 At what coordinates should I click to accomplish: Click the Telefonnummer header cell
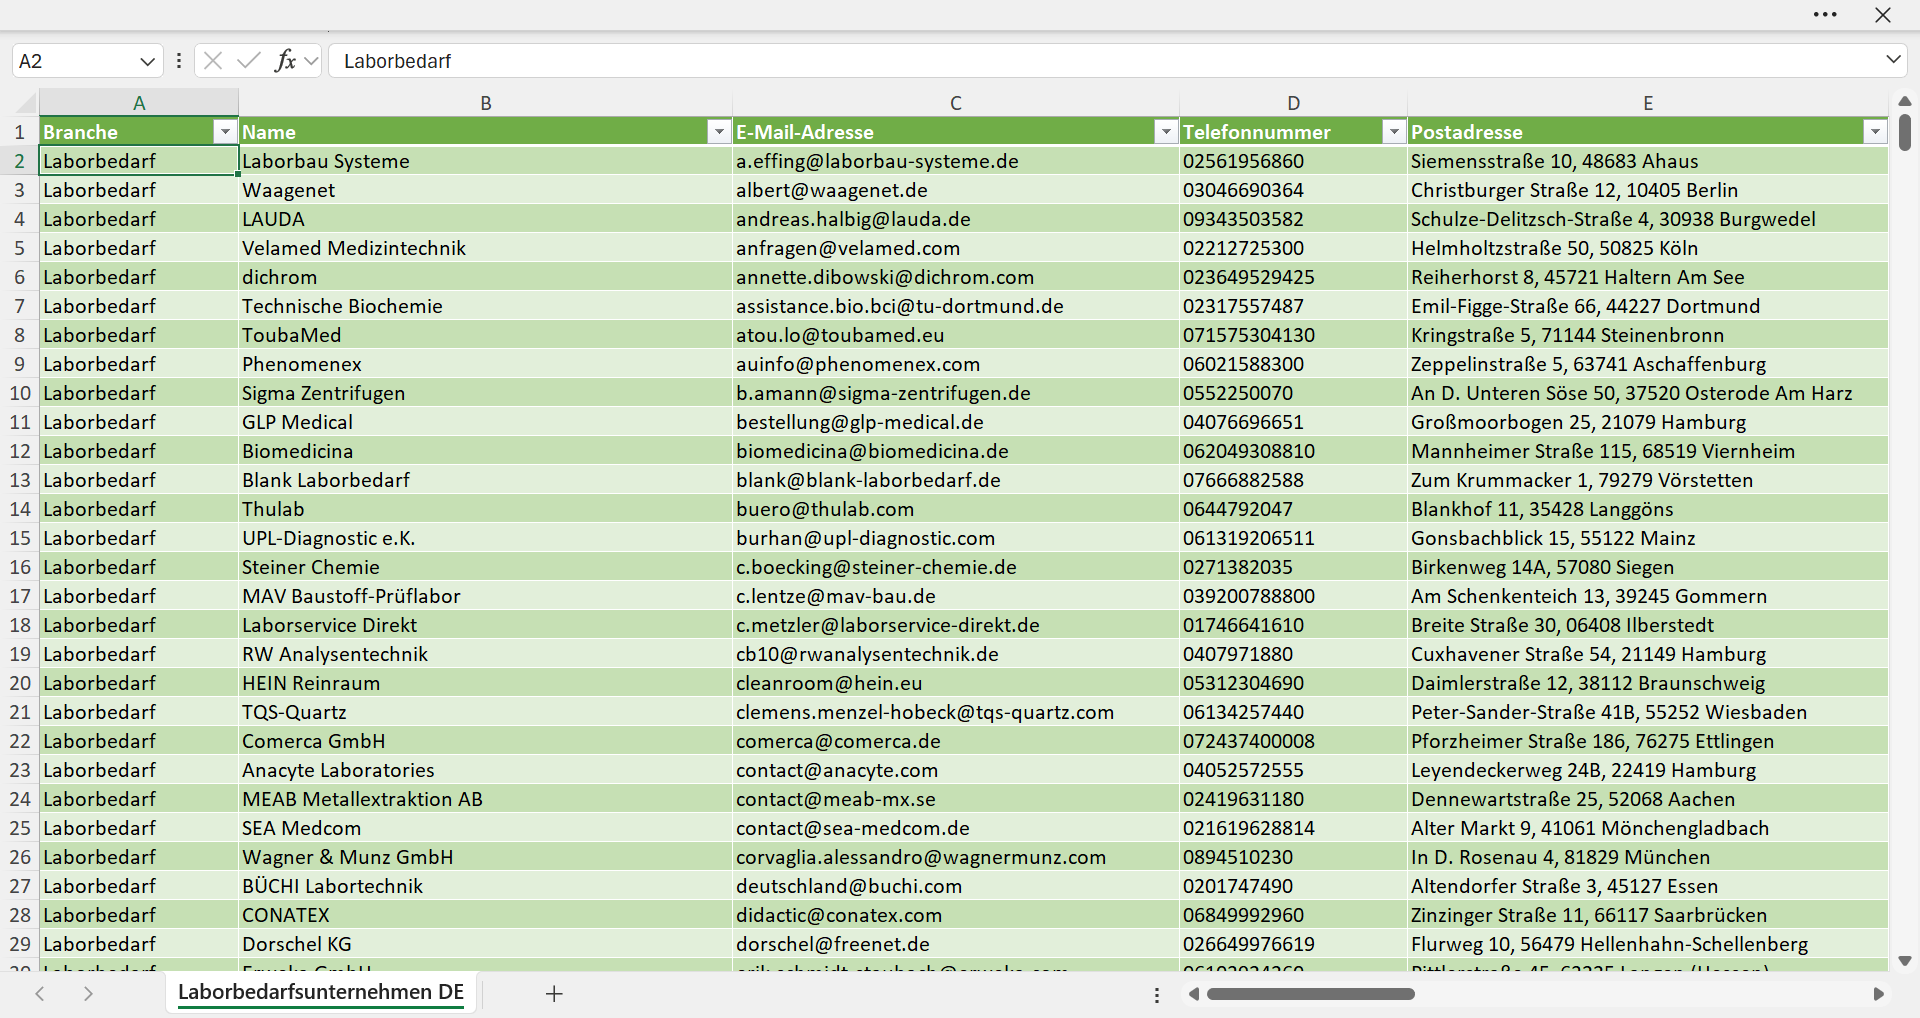click(1293, 132)
